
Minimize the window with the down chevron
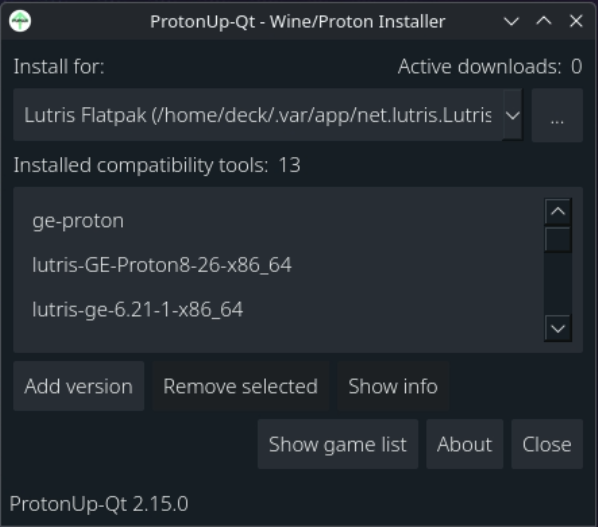tap(511, 21)
